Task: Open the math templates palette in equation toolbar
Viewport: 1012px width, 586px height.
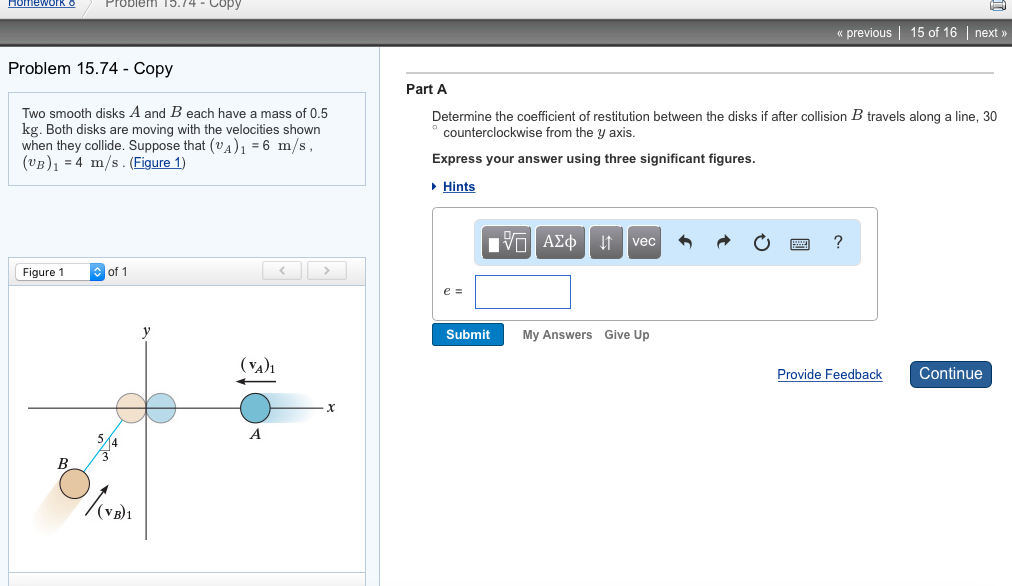Action: coord(506,242)
